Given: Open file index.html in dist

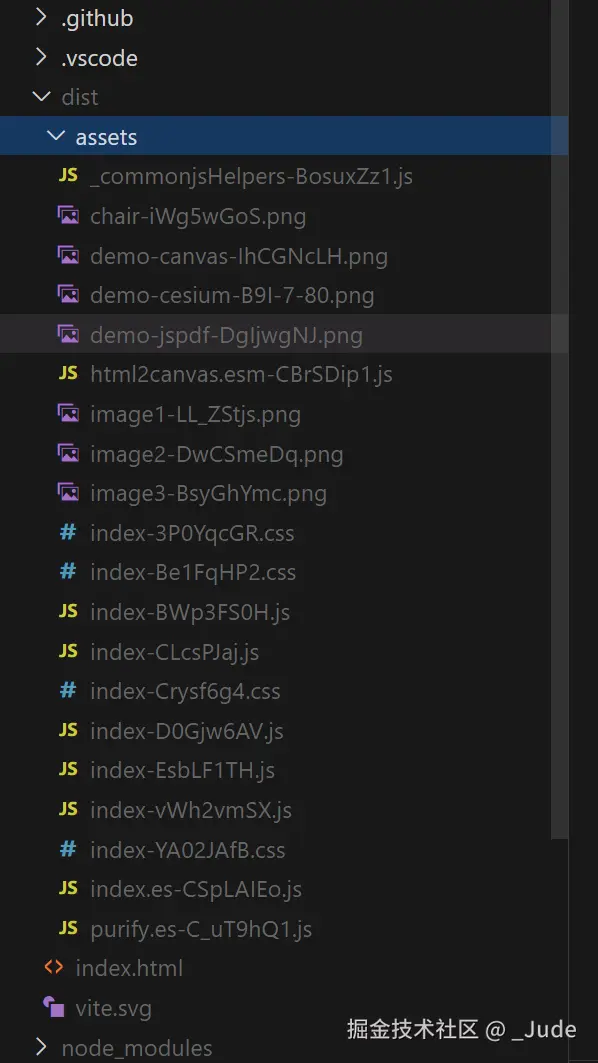Looking at the screenshot, I should tap(129, 968).
